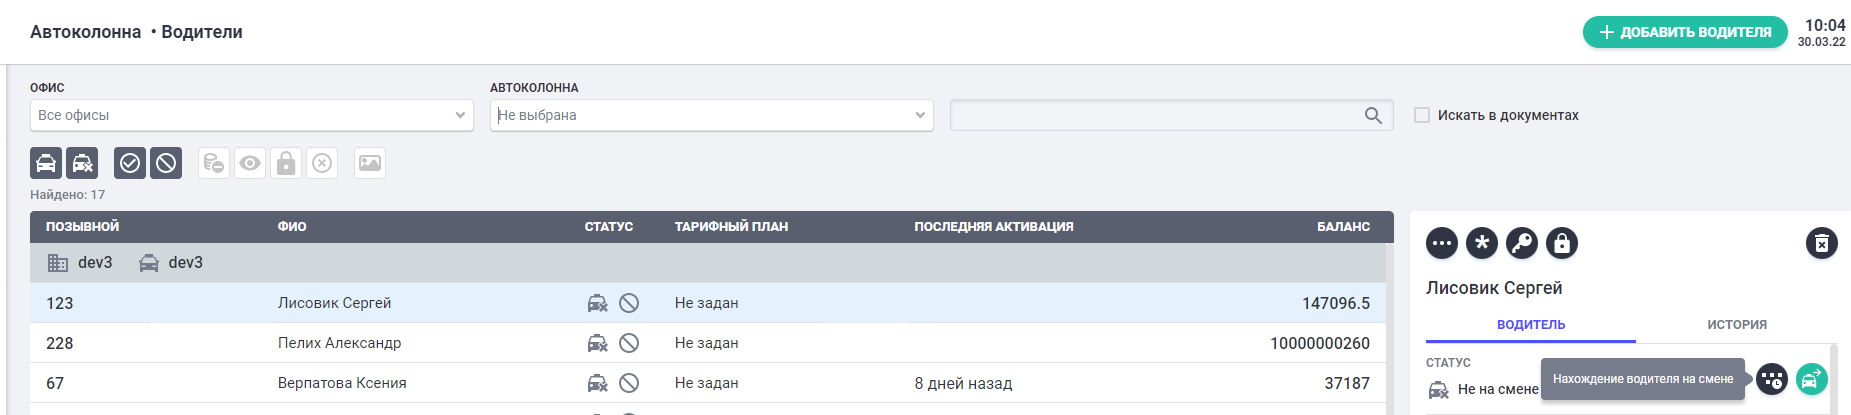This screenshot has width=1851, height=415.
Task: Enable the 'Искать в документах' checkbox
Action: click(x=1421, y=115)
